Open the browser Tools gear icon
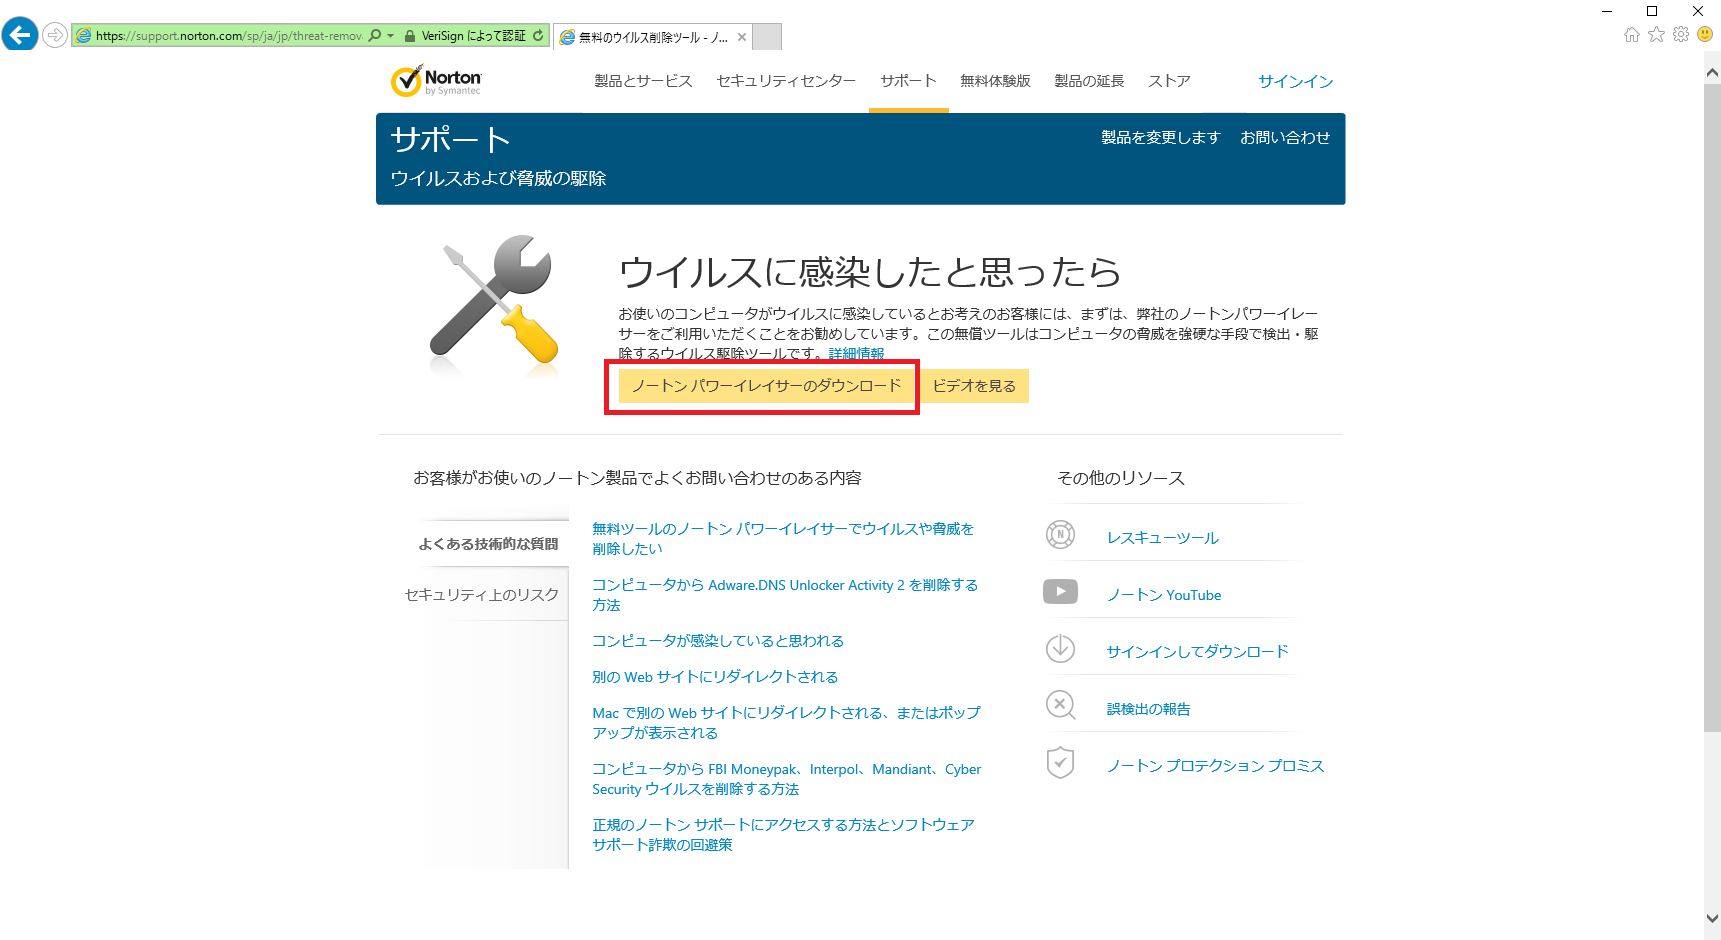This screenshot has height=940, width=1721. [1681, 35]
